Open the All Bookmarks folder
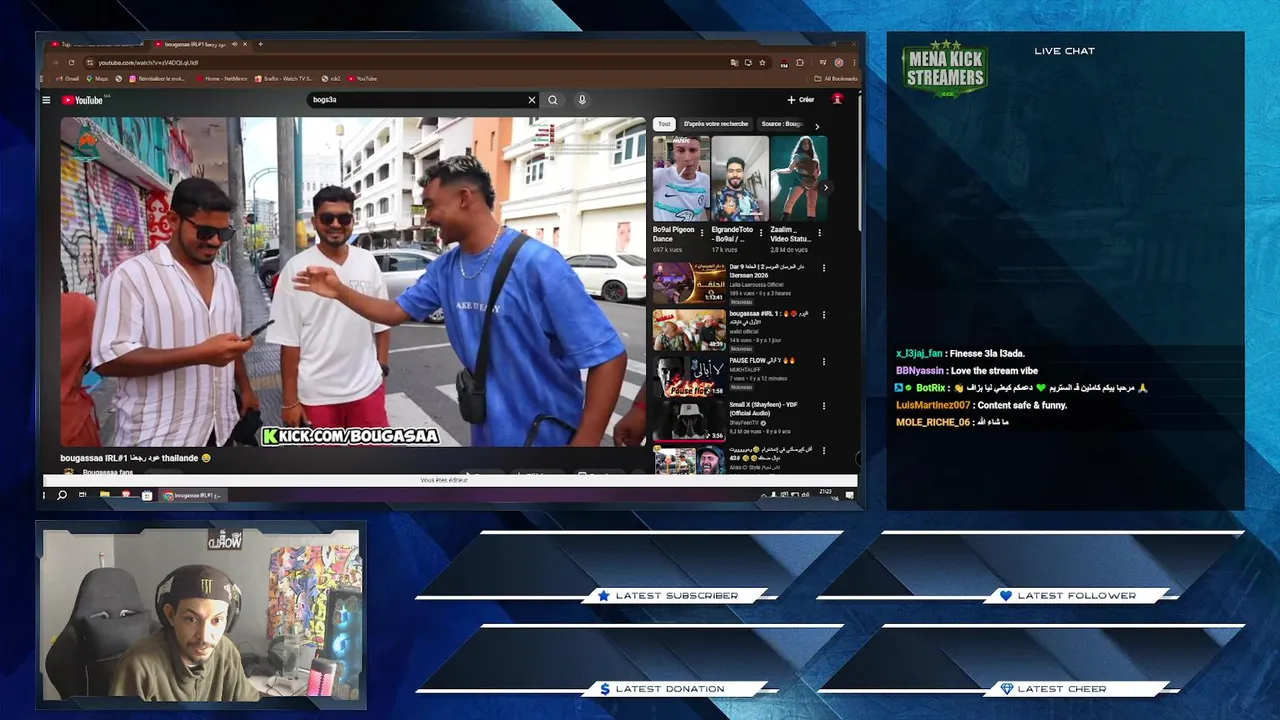This screenshot has height=720, width=1280. (x=836, y=78)
